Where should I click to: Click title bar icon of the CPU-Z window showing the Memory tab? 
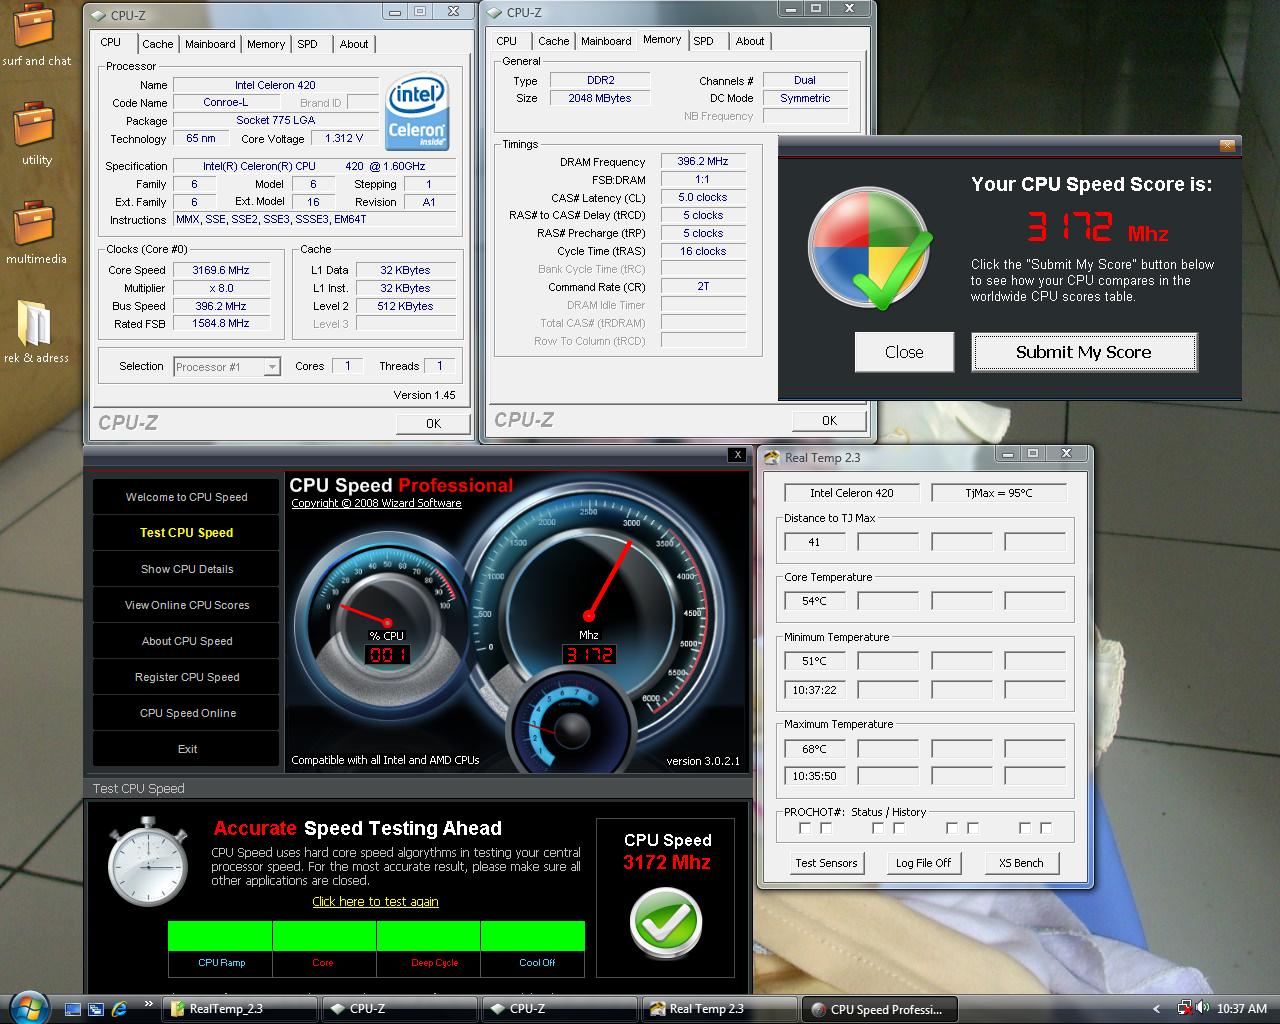point(494,13)
